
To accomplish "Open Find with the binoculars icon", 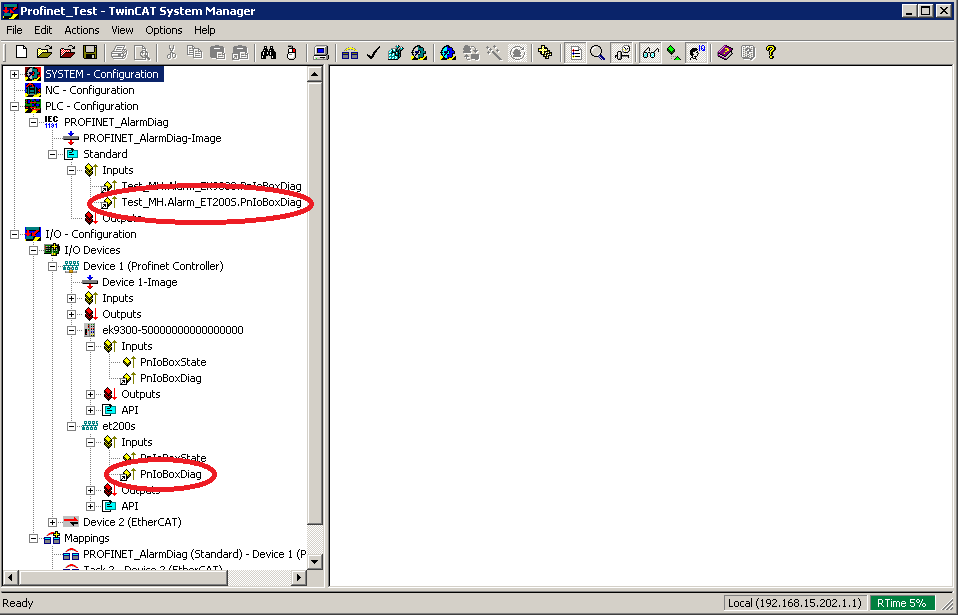I will point(268,53).
